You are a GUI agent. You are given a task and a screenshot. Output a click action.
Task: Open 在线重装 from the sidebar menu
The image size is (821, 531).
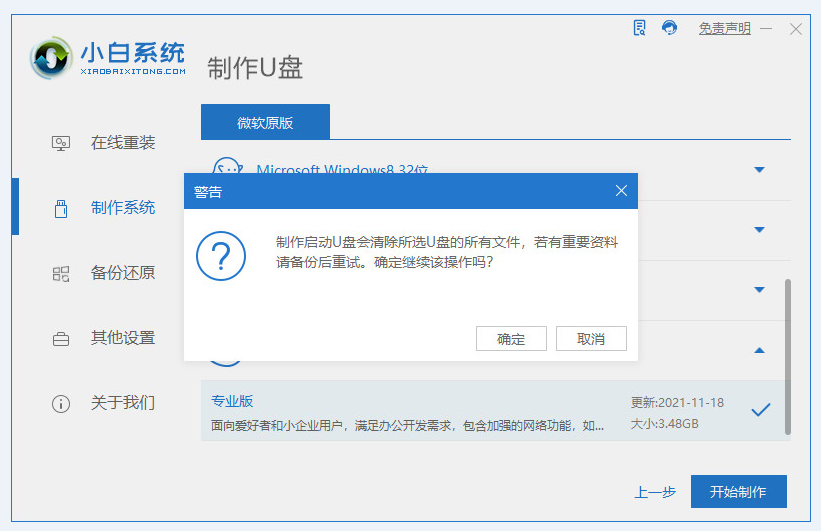pos(123,143)
